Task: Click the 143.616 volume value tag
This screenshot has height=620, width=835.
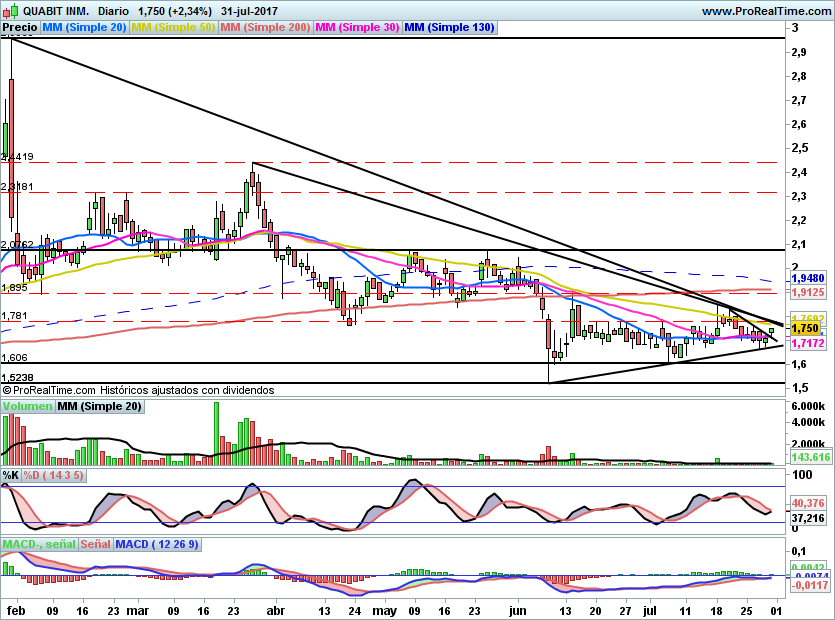Action: click(x=811, y=457)
